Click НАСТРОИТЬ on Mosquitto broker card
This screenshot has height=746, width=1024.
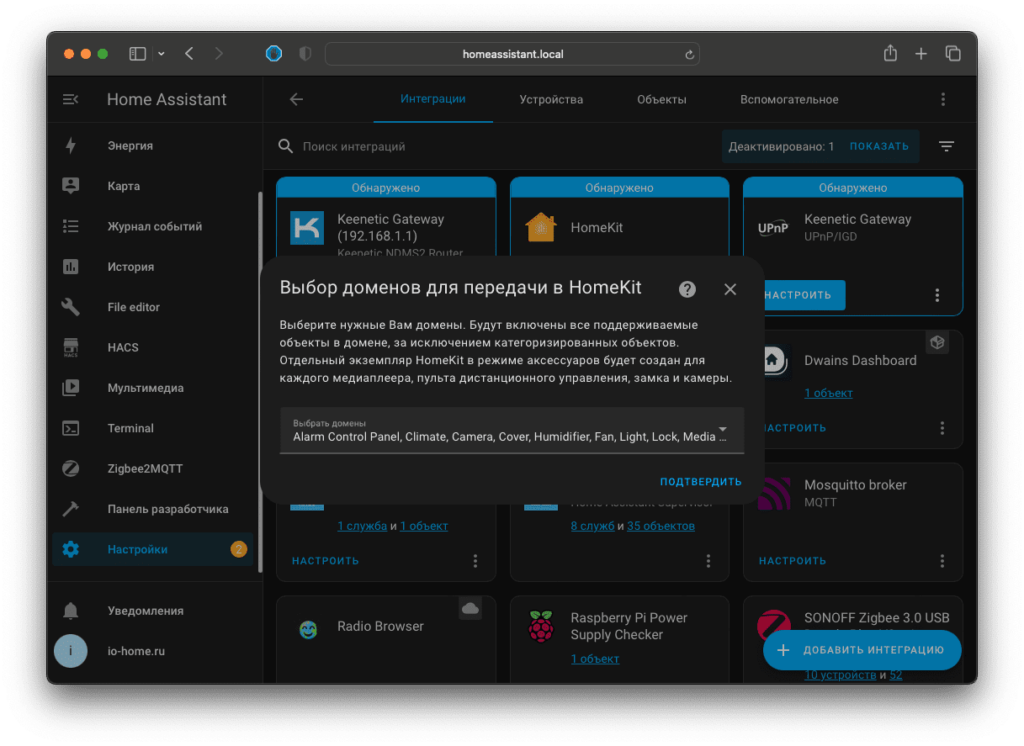[x=792, y=560]
